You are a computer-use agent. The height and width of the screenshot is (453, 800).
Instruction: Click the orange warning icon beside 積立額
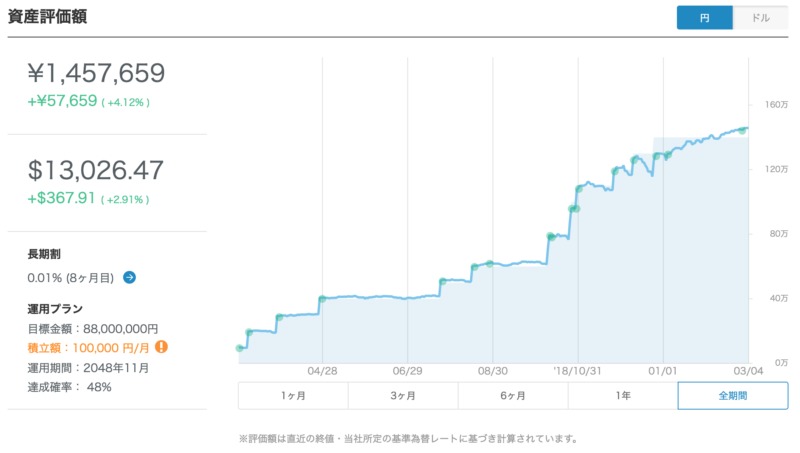161,347
